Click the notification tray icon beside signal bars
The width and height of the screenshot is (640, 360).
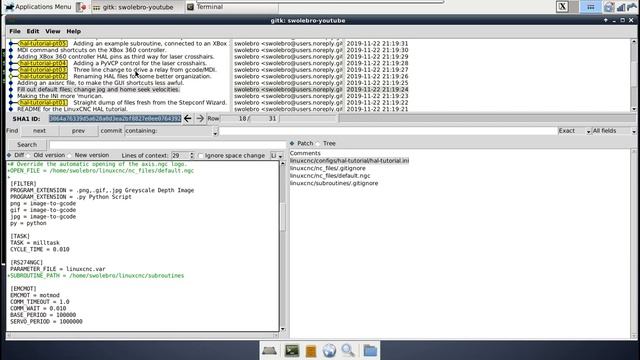[x=609, y=7]
